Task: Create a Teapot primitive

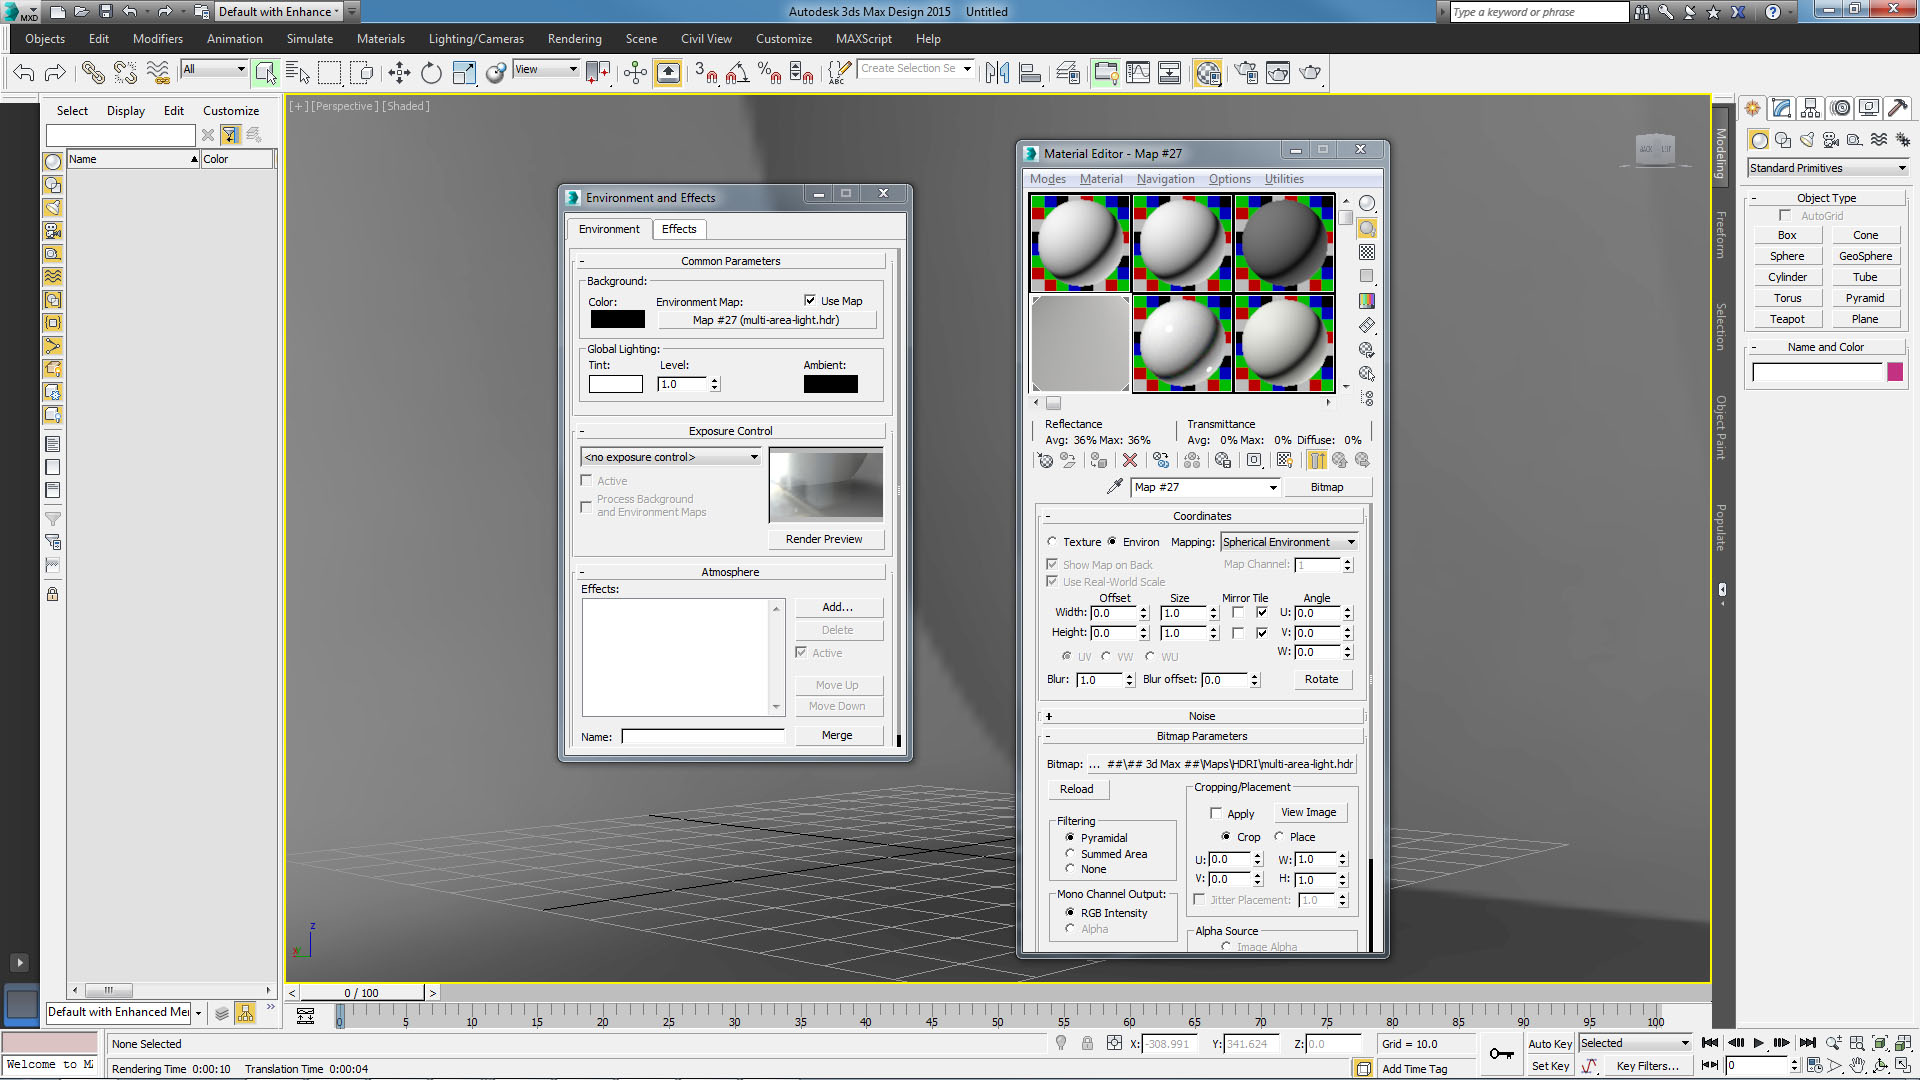Action: point(1787,319)
